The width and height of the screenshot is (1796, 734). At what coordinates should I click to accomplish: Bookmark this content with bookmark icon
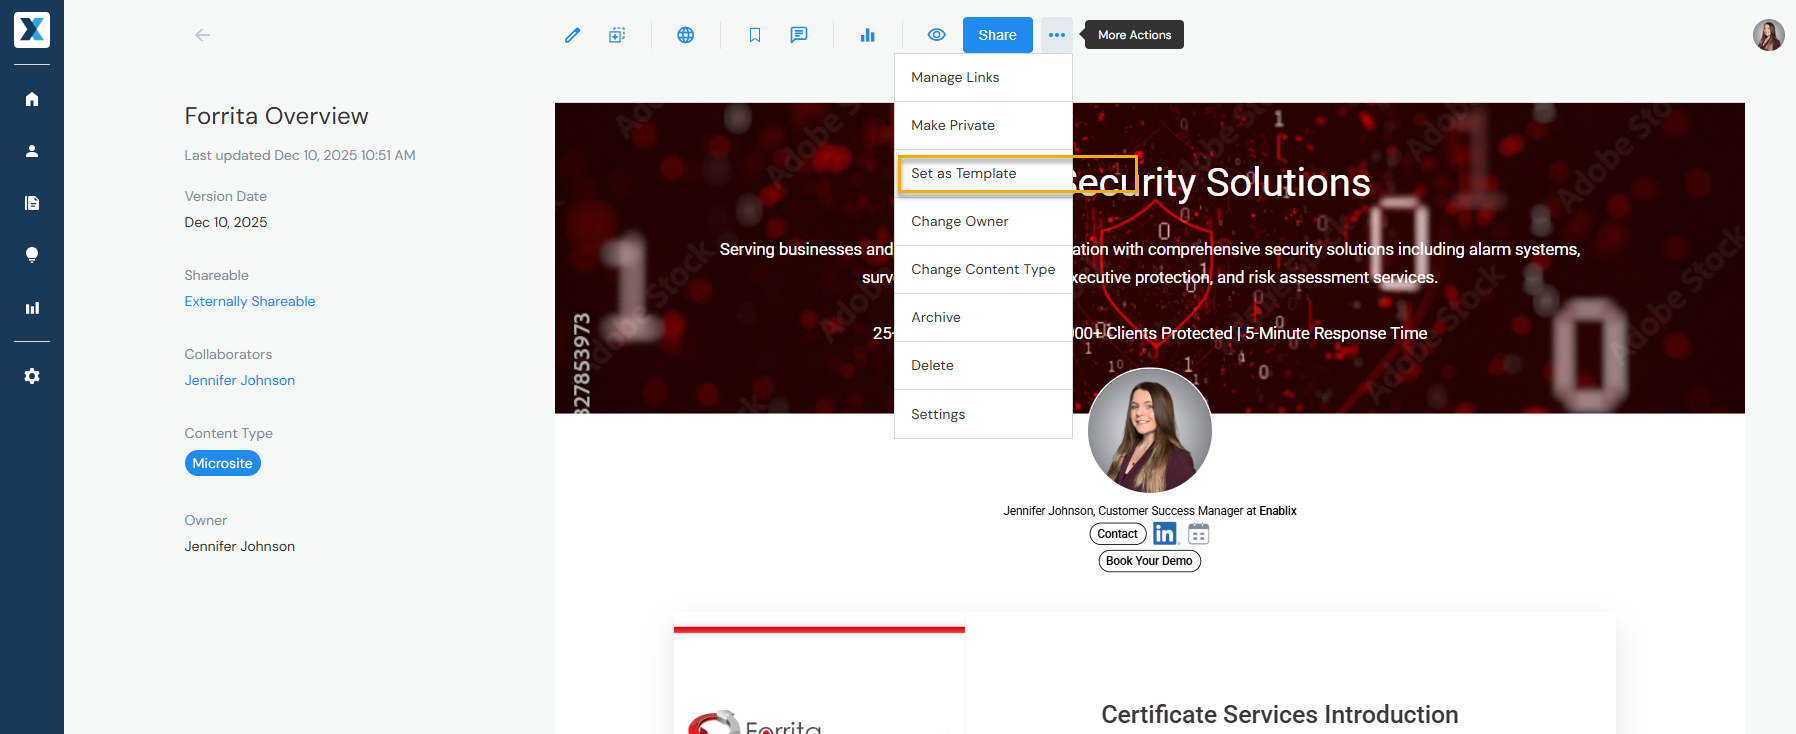[x=755, y=35]
